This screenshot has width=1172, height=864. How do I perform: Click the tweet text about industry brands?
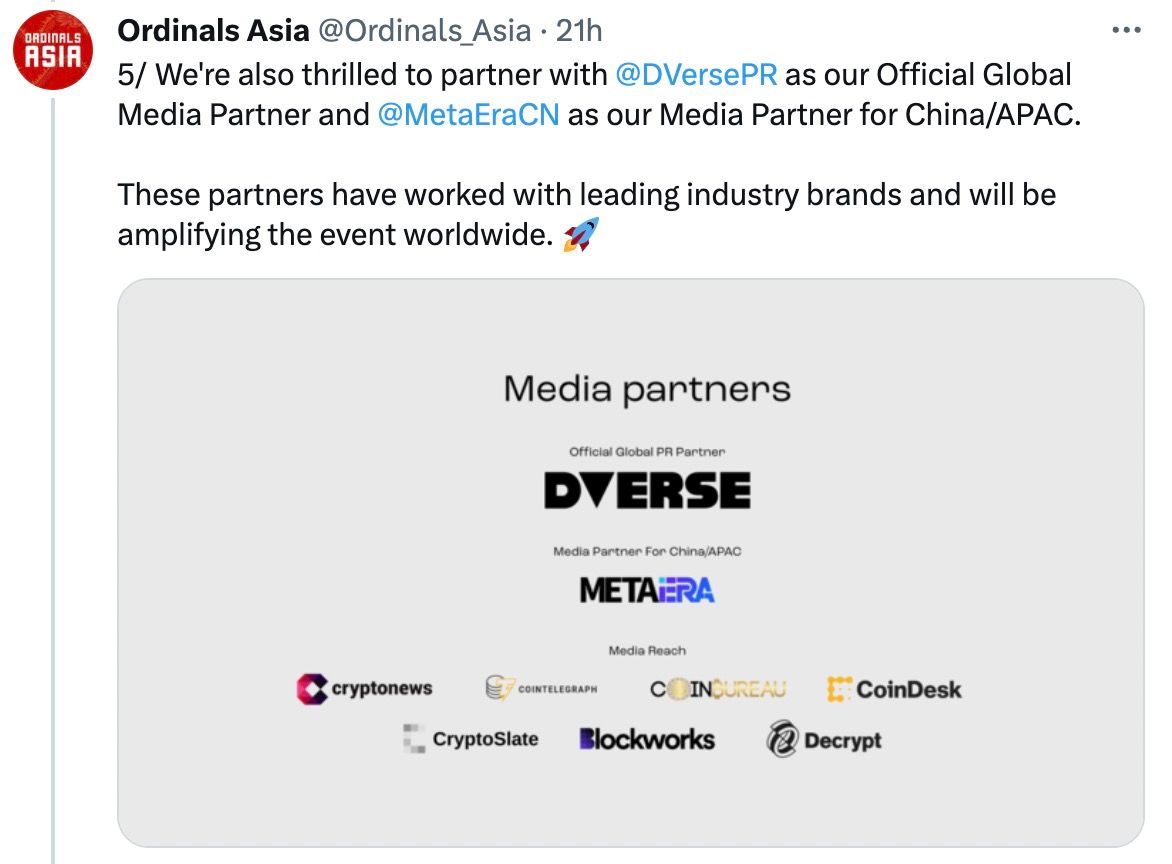(586, 194)
